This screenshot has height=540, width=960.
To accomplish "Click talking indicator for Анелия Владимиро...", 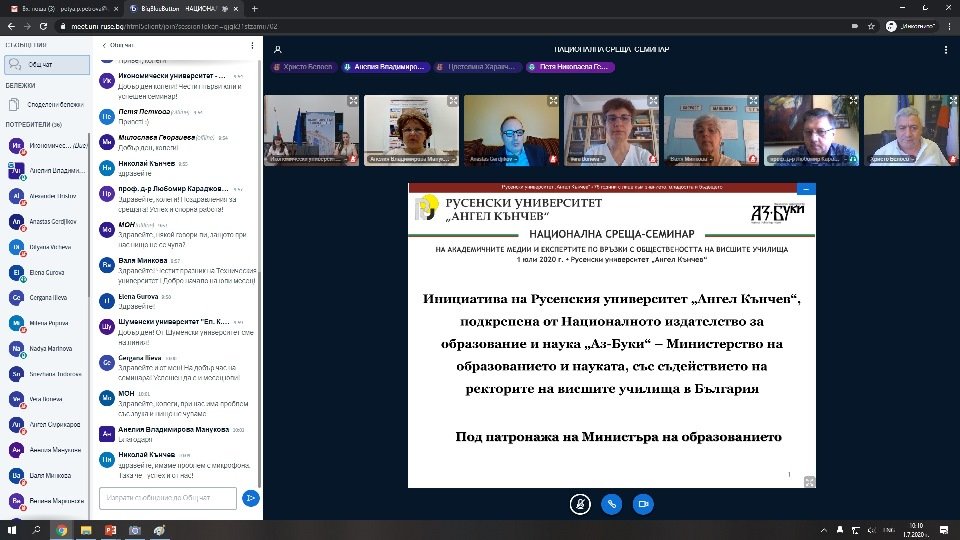I will [385, 67].
